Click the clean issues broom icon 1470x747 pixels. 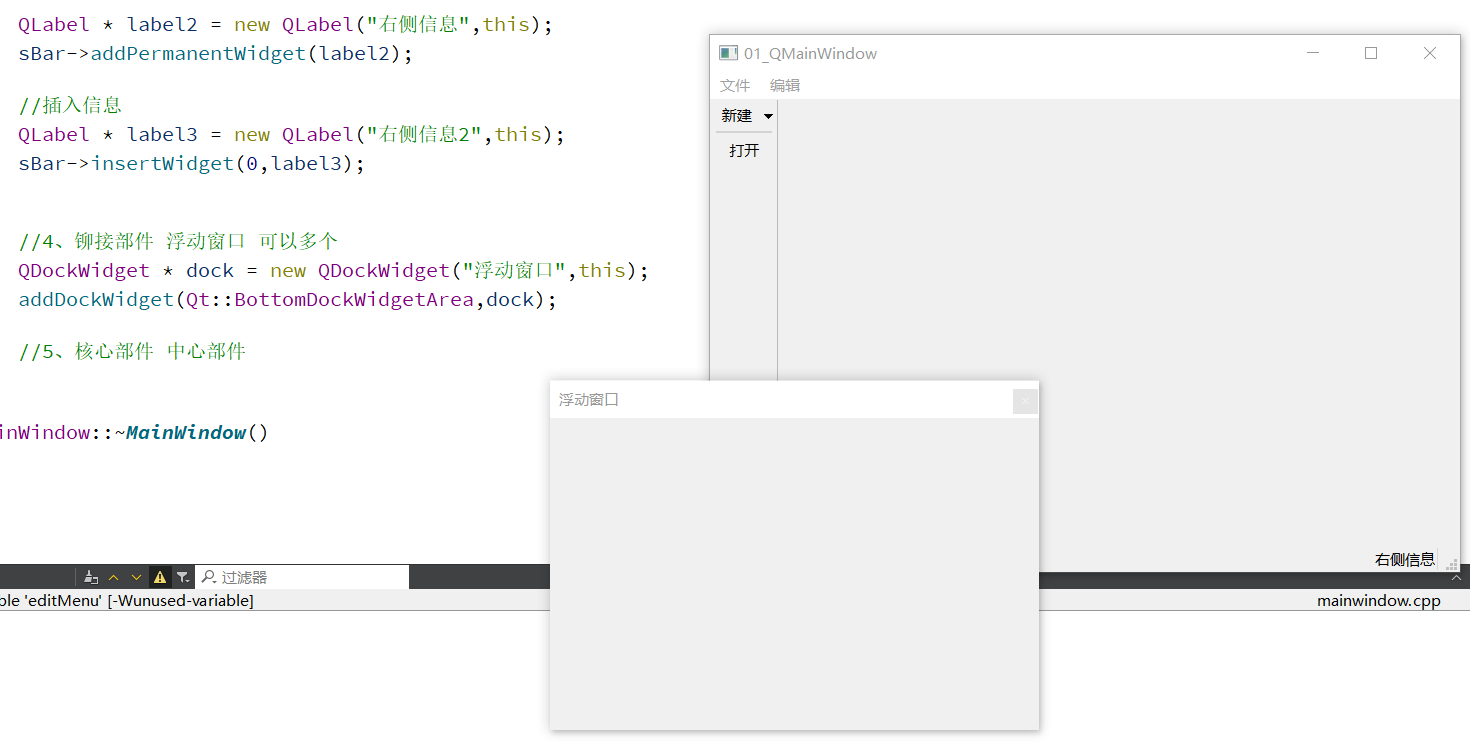[90, 576]
